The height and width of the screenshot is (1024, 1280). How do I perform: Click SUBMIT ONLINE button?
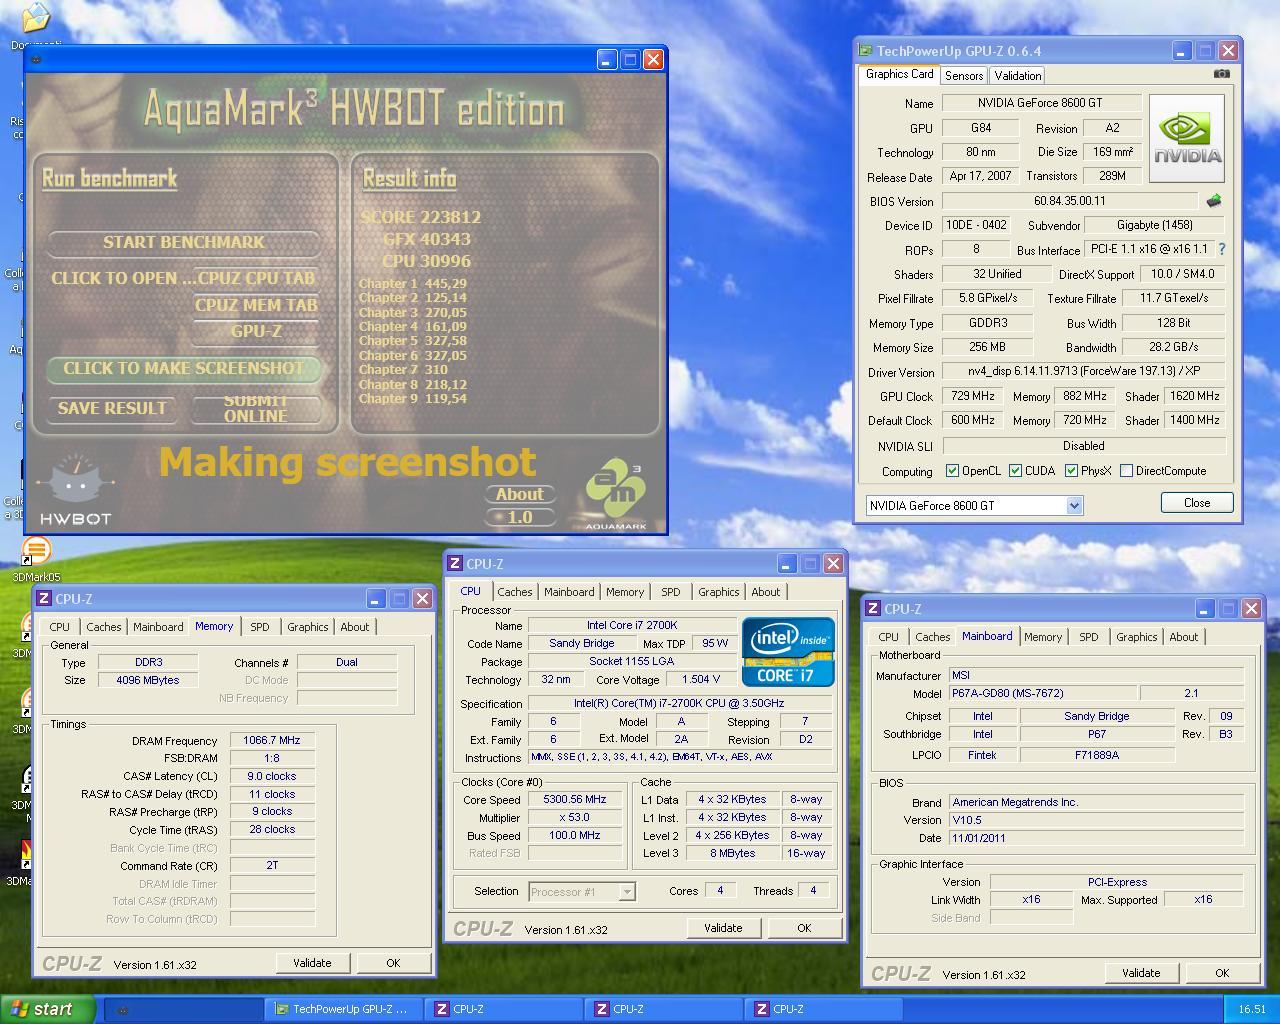(x=256, y=408)
